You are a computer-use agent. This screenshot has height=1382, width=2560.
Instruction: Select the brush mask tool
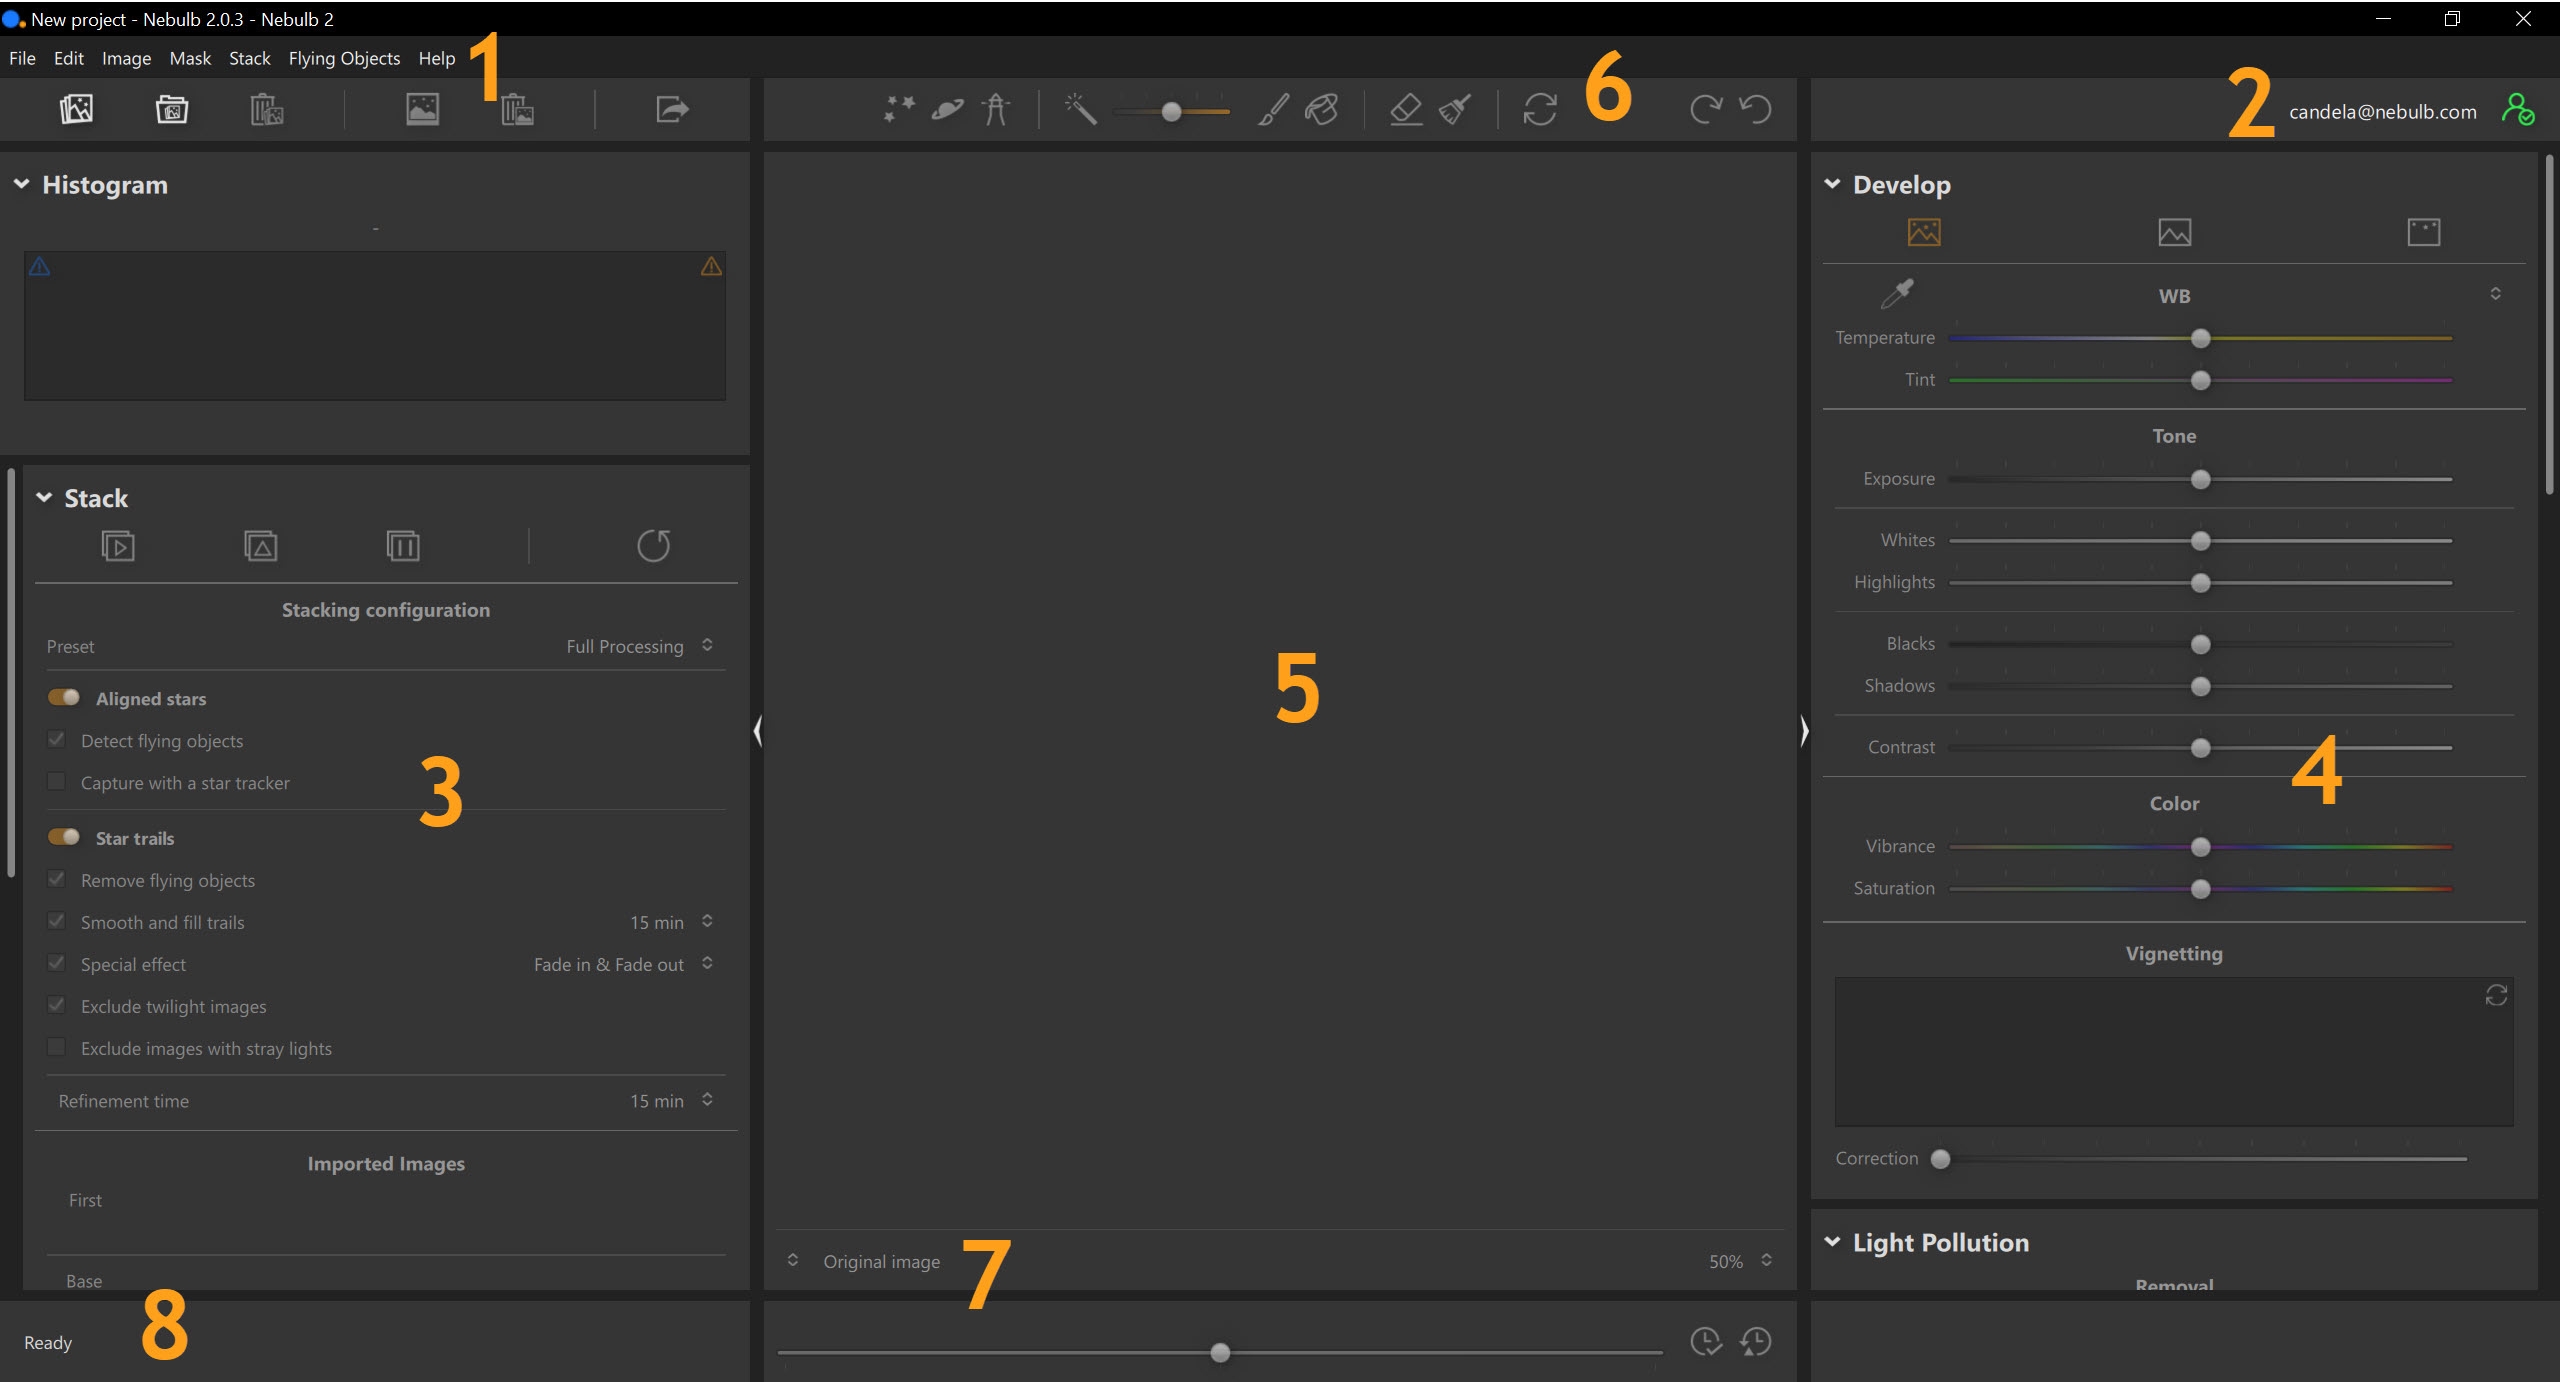pyautogui.click(x=1273, y=109)
